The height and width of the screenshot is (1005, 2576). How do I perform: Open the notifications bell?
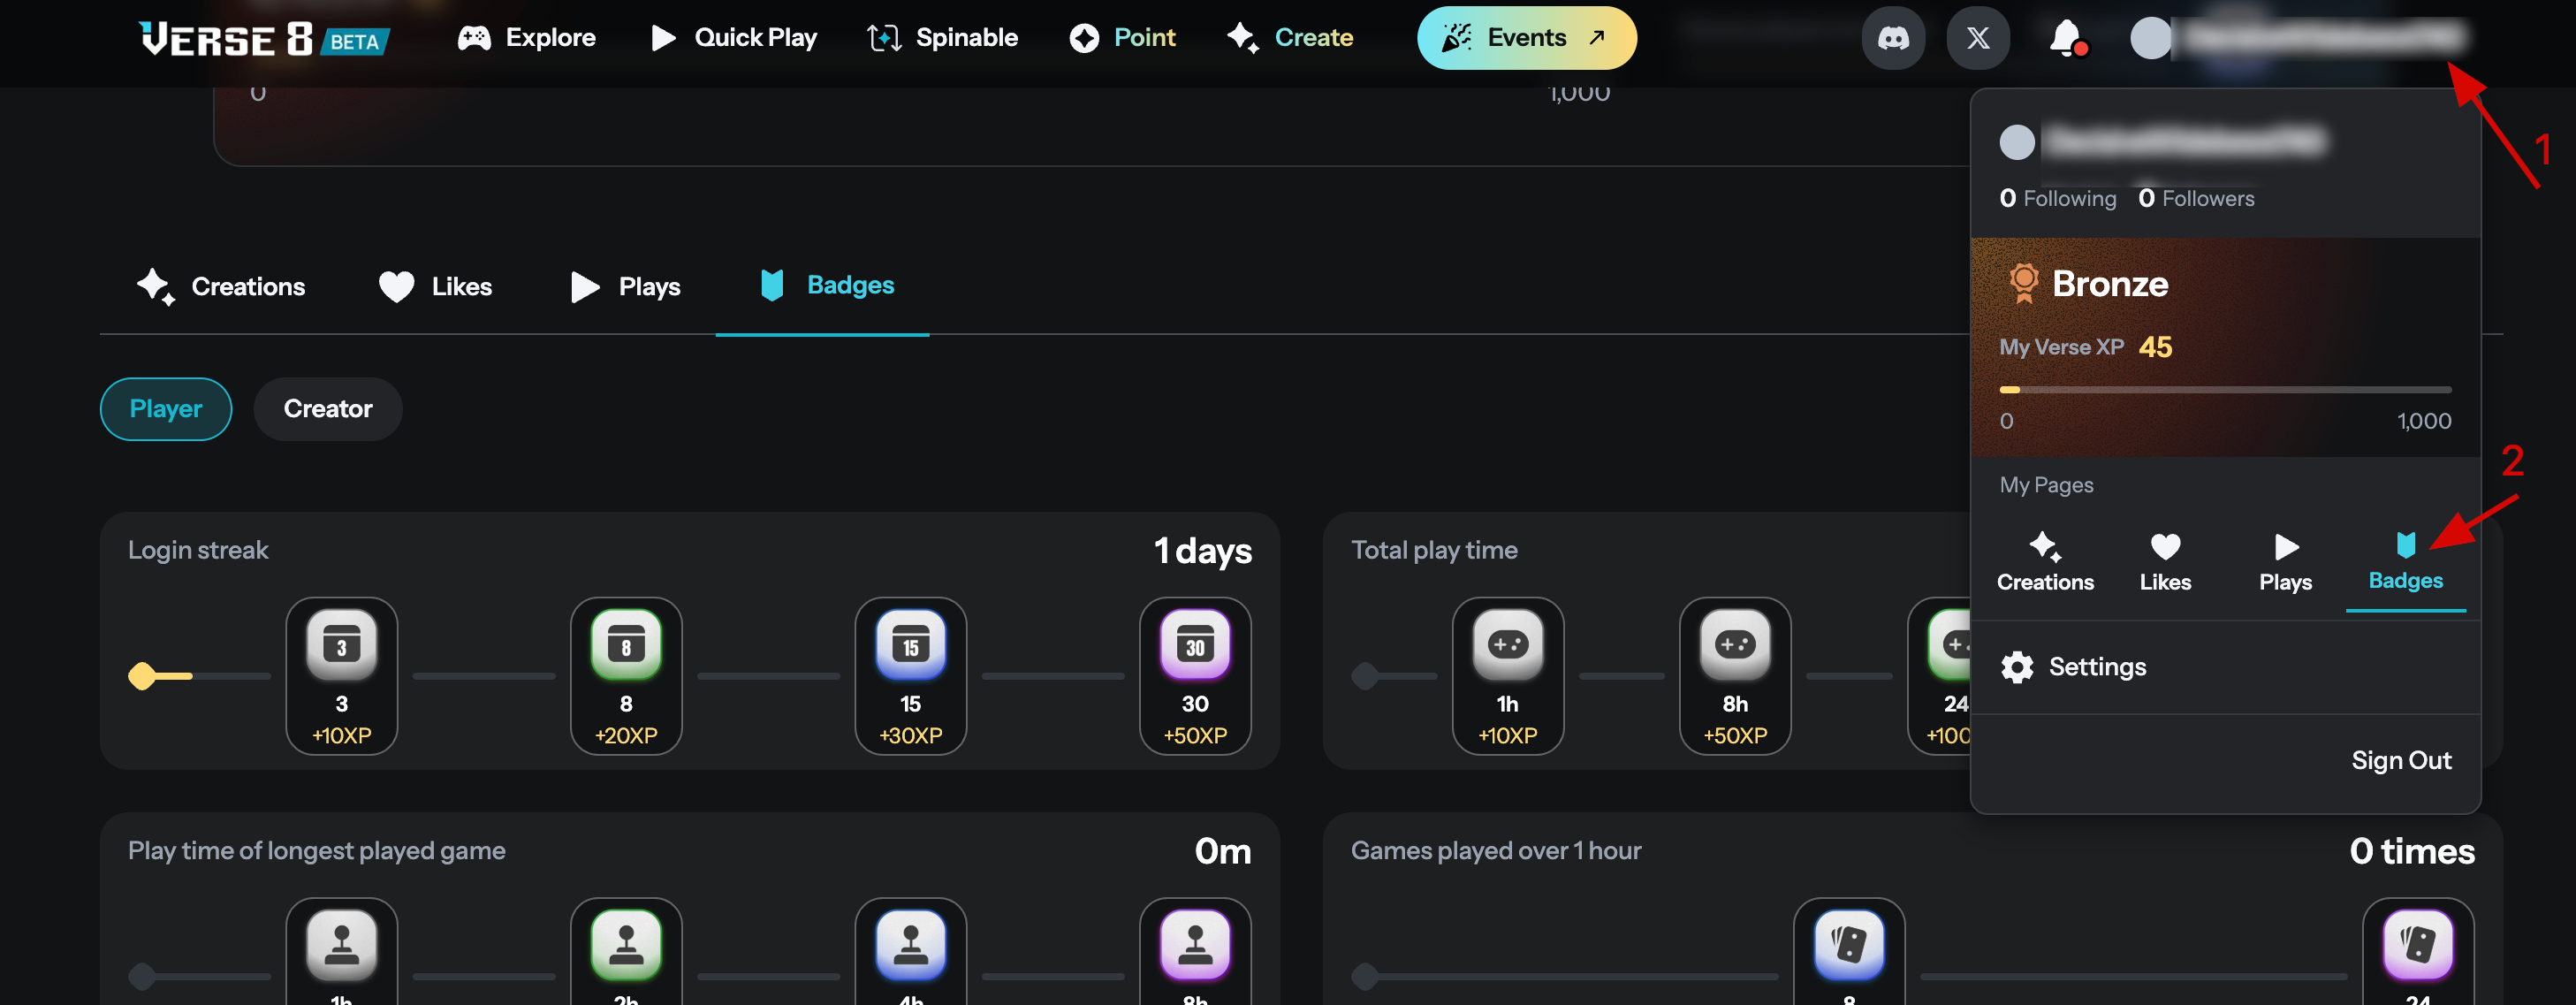2066,38
